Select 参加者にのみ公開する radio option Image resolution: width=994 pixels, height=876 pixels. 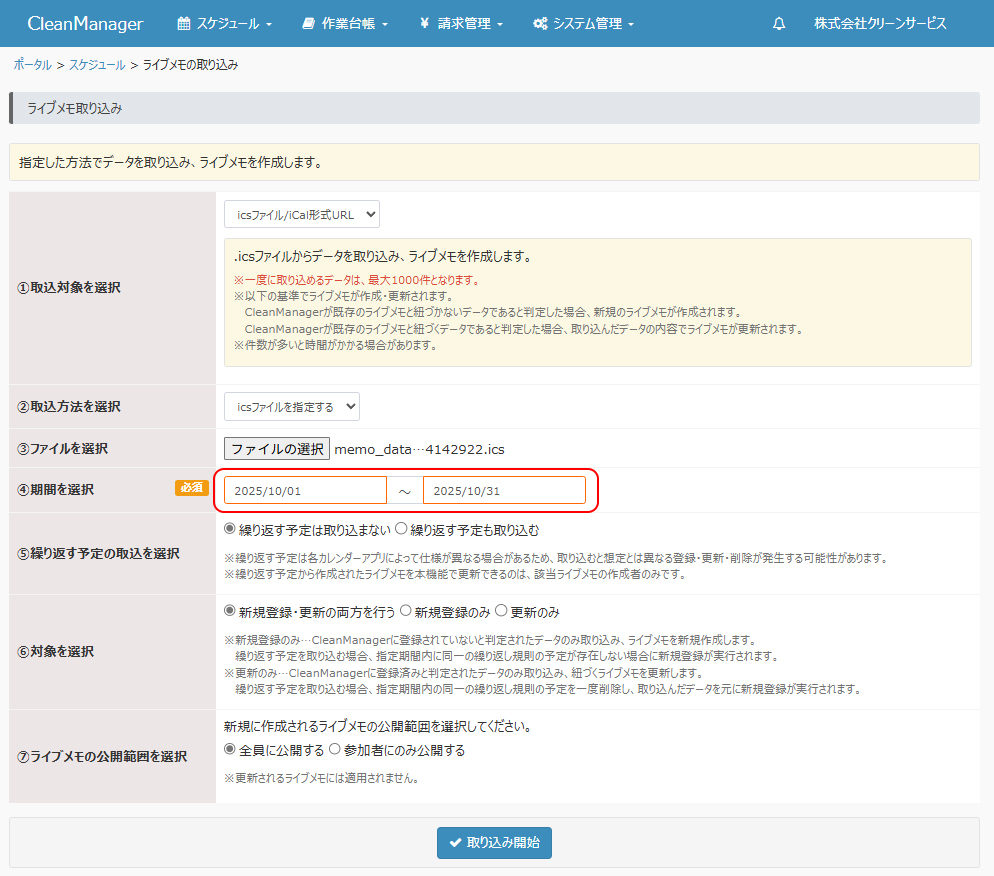click(x=336, y=750)
